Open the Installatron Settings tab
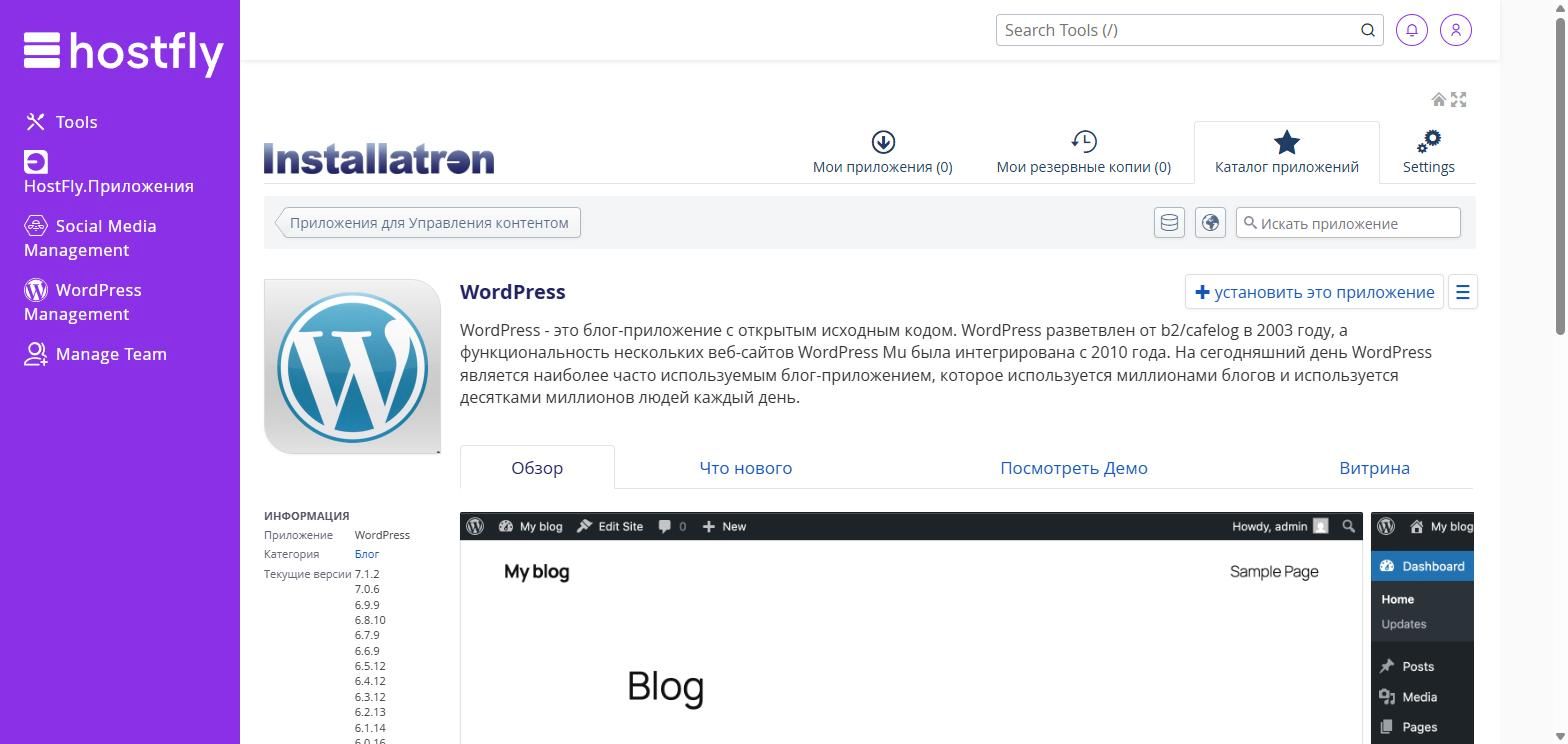 tap(1428, 153)
